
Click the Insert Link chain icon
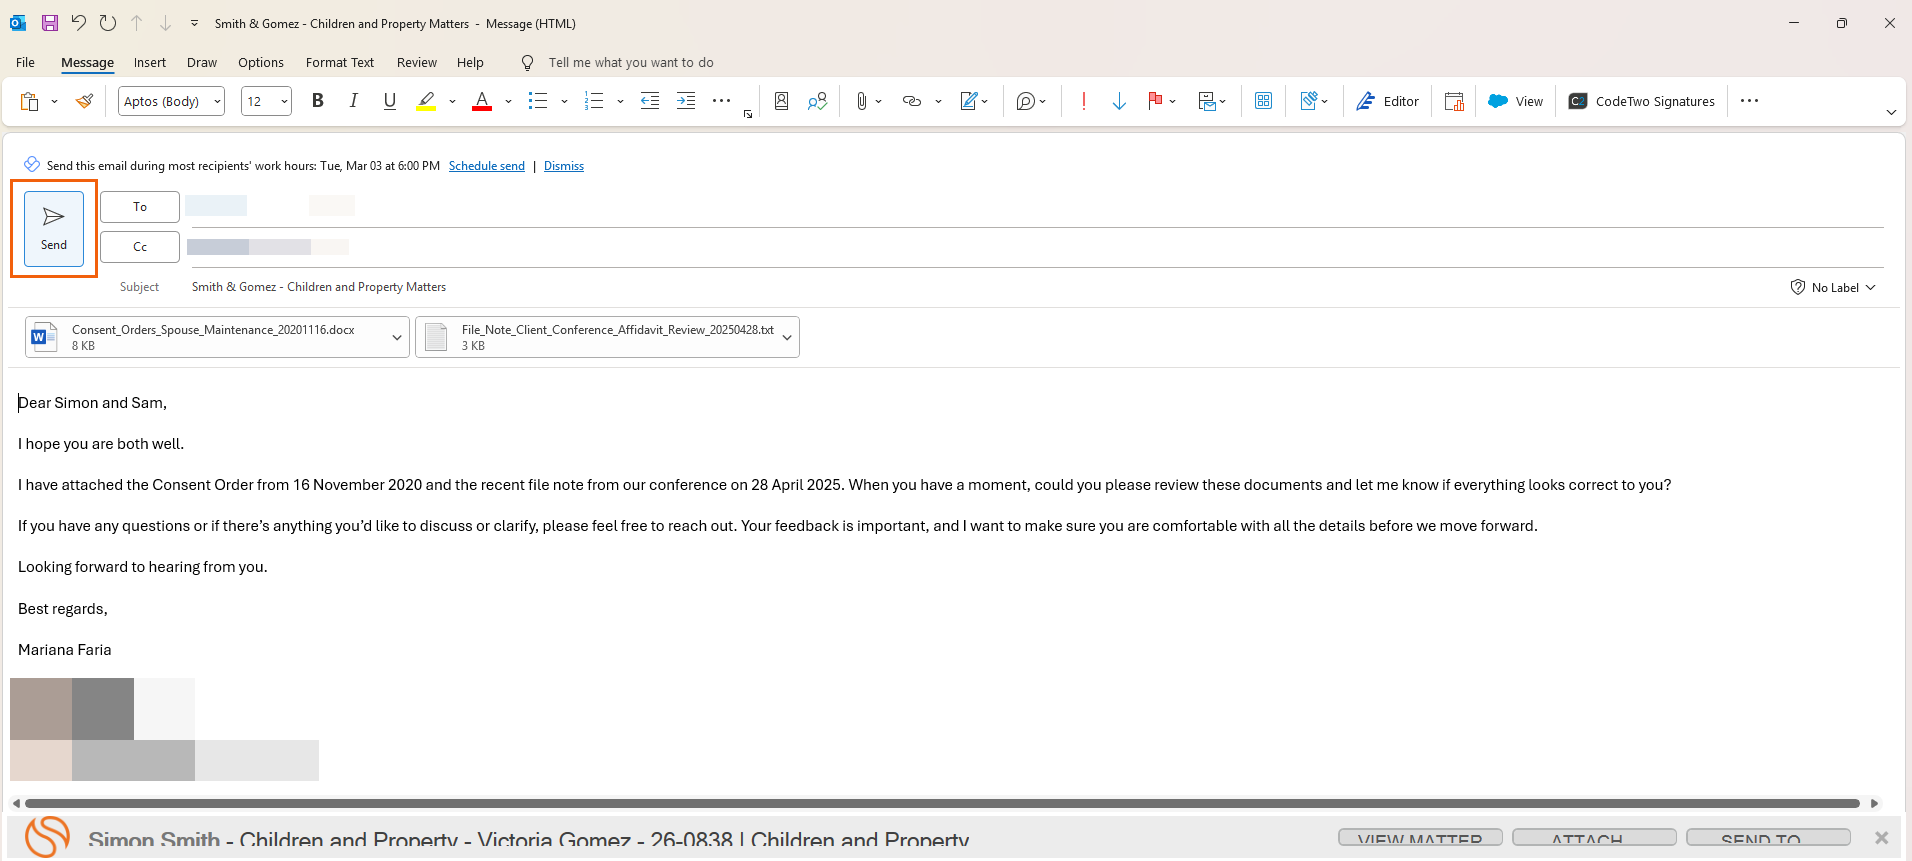911,101
